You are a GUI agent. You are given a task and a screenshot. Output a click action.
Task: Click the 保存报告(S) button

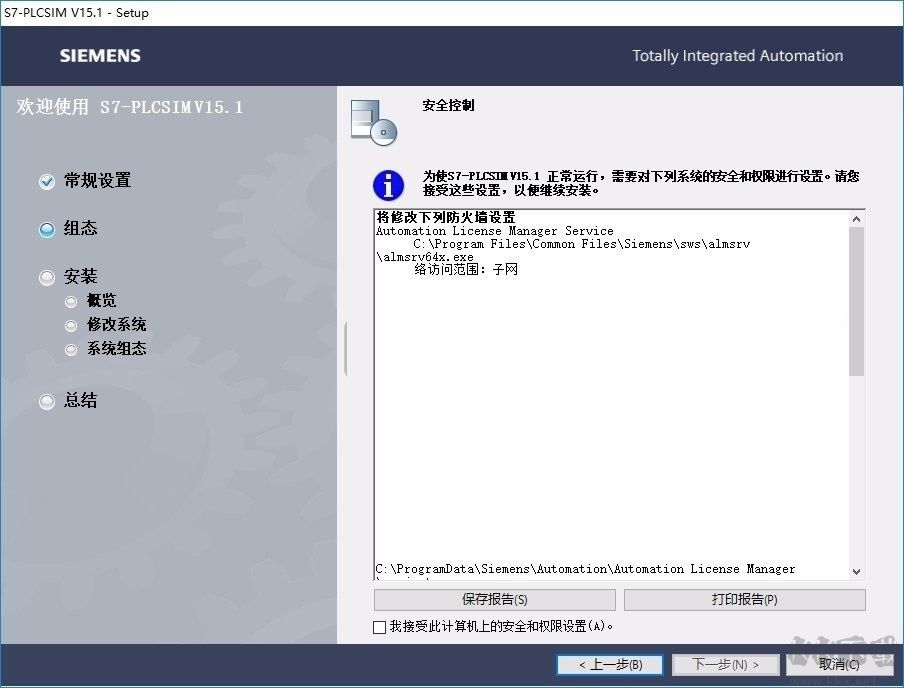[495, 600]
